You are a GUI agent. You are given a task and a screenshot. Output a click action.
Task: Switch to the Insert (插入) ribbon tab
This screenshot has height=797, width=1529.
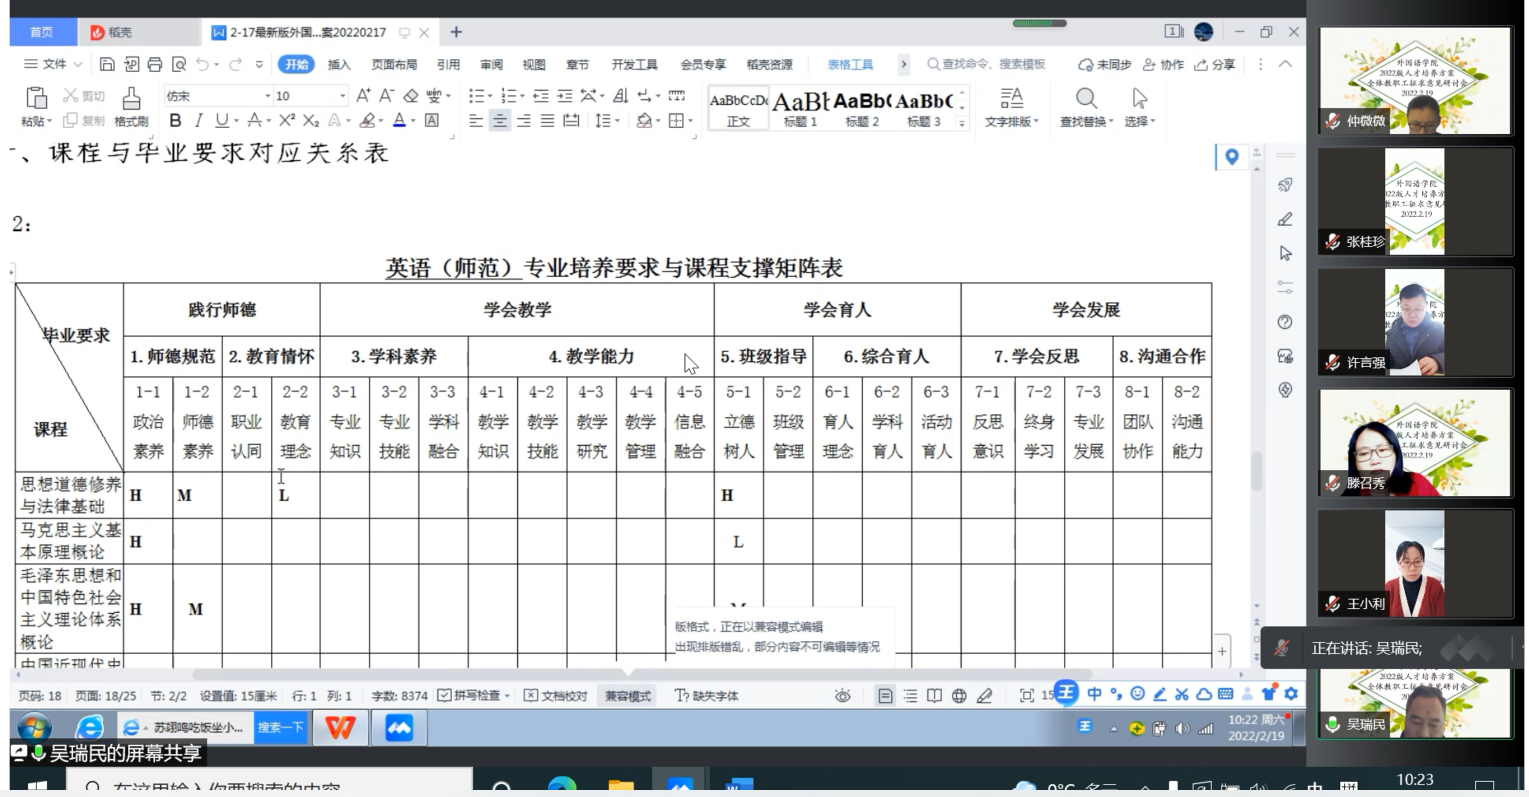pos(339,64)
